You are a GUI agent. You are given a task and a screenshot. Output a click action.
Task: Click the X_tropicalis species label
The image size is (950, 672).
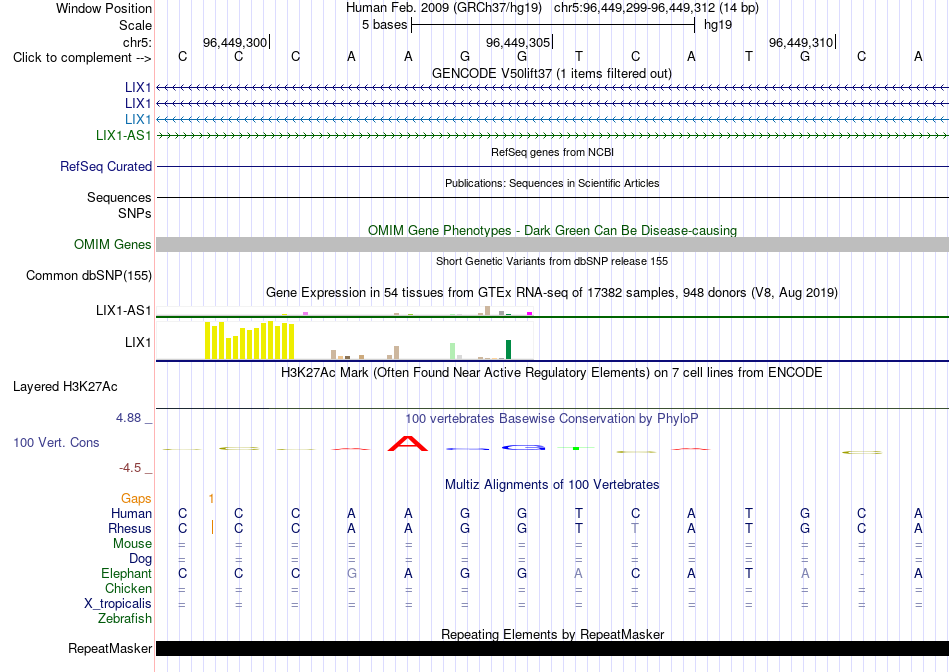point(118,604)
